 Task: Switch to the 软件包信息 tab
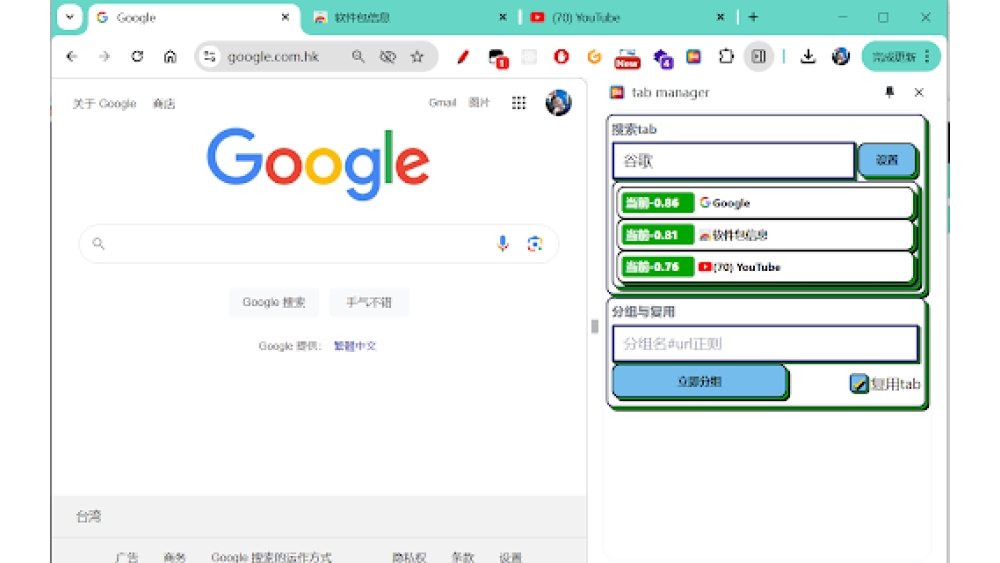[x=408, y=18]
